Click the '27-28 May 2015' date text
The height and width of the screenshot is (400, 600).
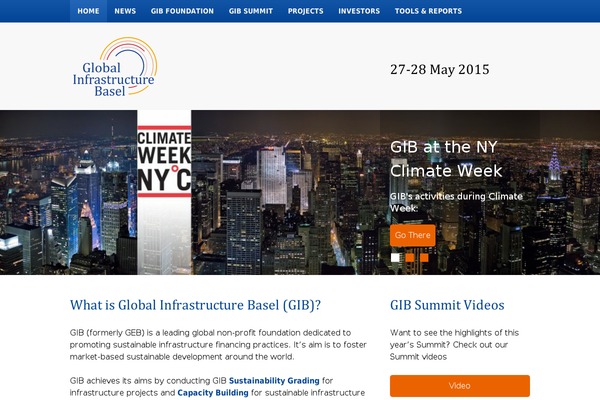pos(440,70)
